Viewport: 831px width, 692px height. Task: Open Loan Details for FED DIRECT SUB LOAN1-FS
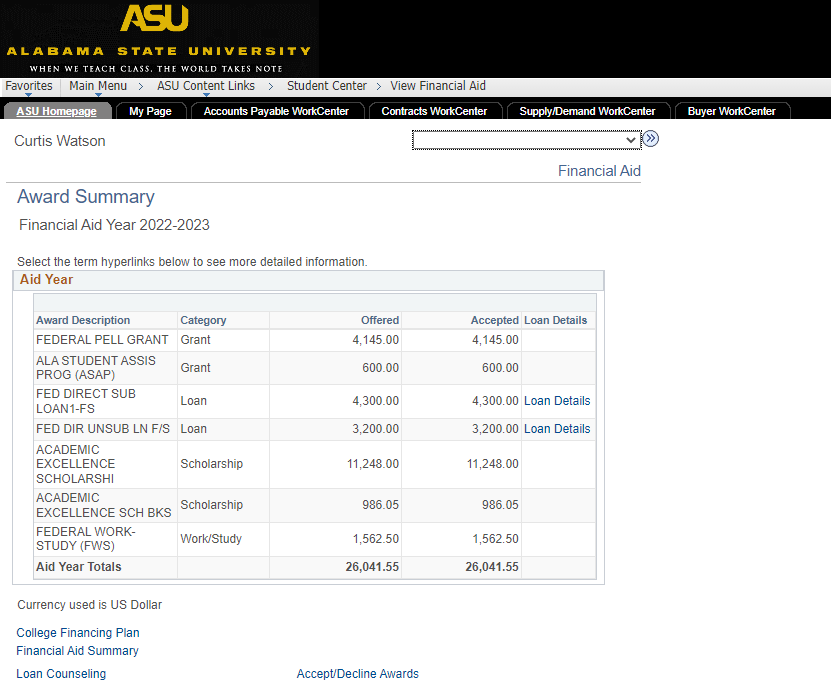pyautogui.click(x=557, y=401)
